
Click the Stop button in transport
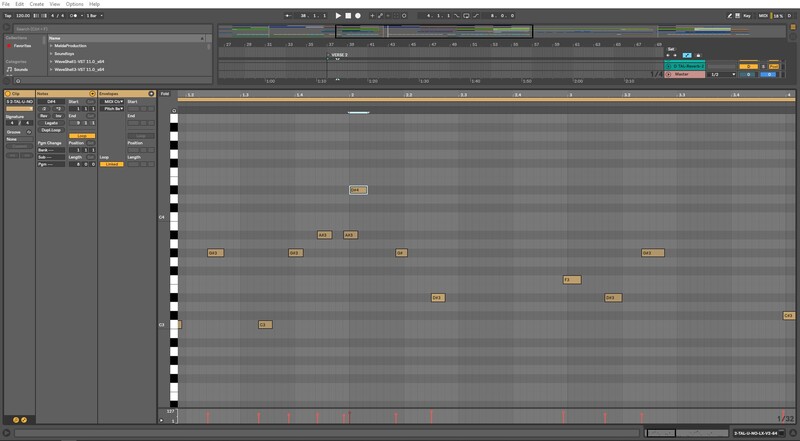coord(348,16)
